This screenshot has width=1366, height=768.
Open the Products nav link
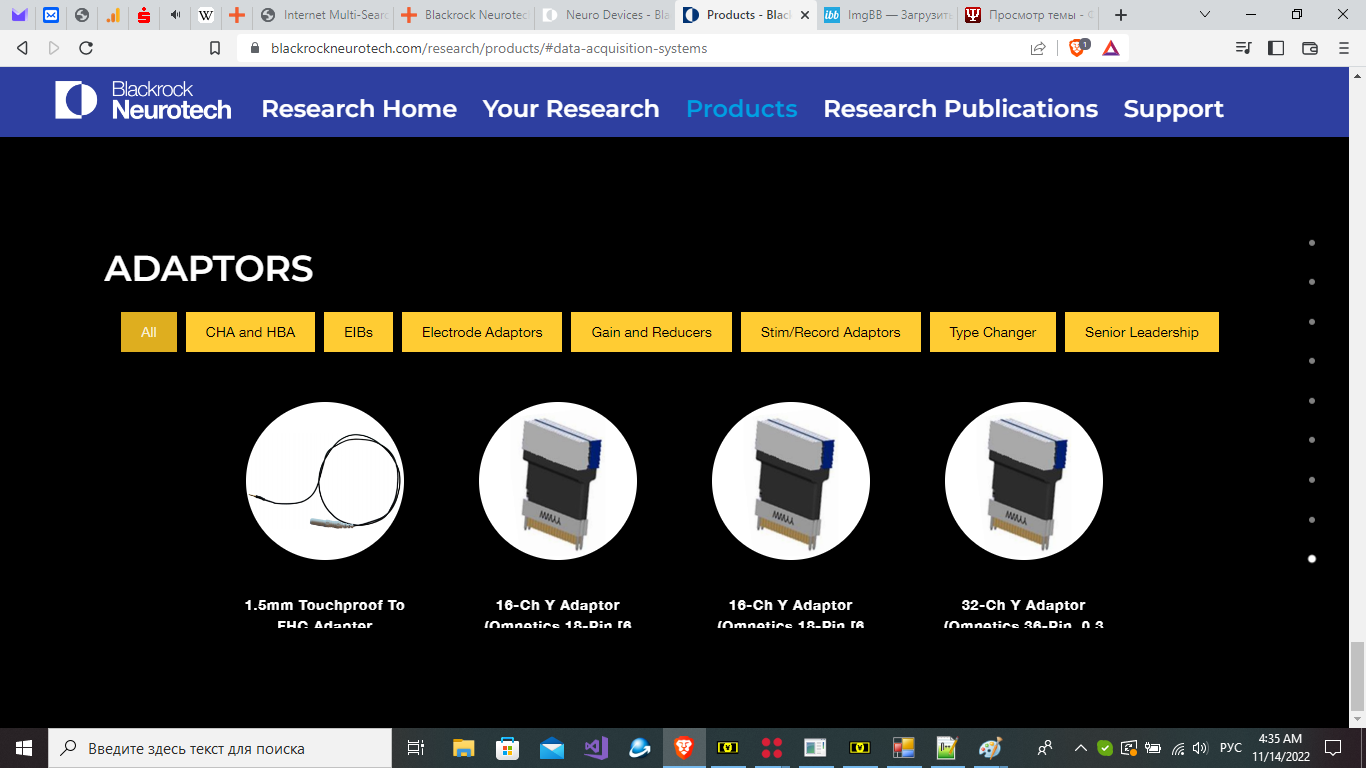pyautogui.click(x=742, y=108)
